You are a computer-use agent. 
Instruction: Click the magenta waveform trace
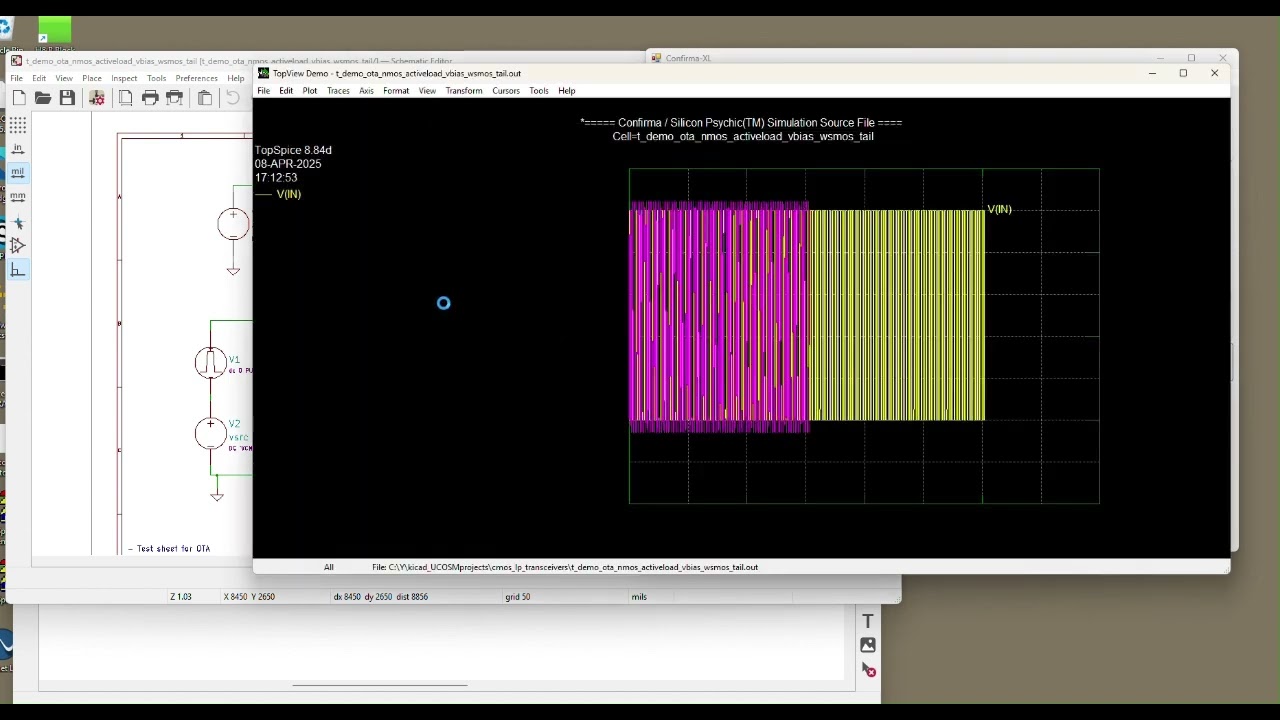718,316
